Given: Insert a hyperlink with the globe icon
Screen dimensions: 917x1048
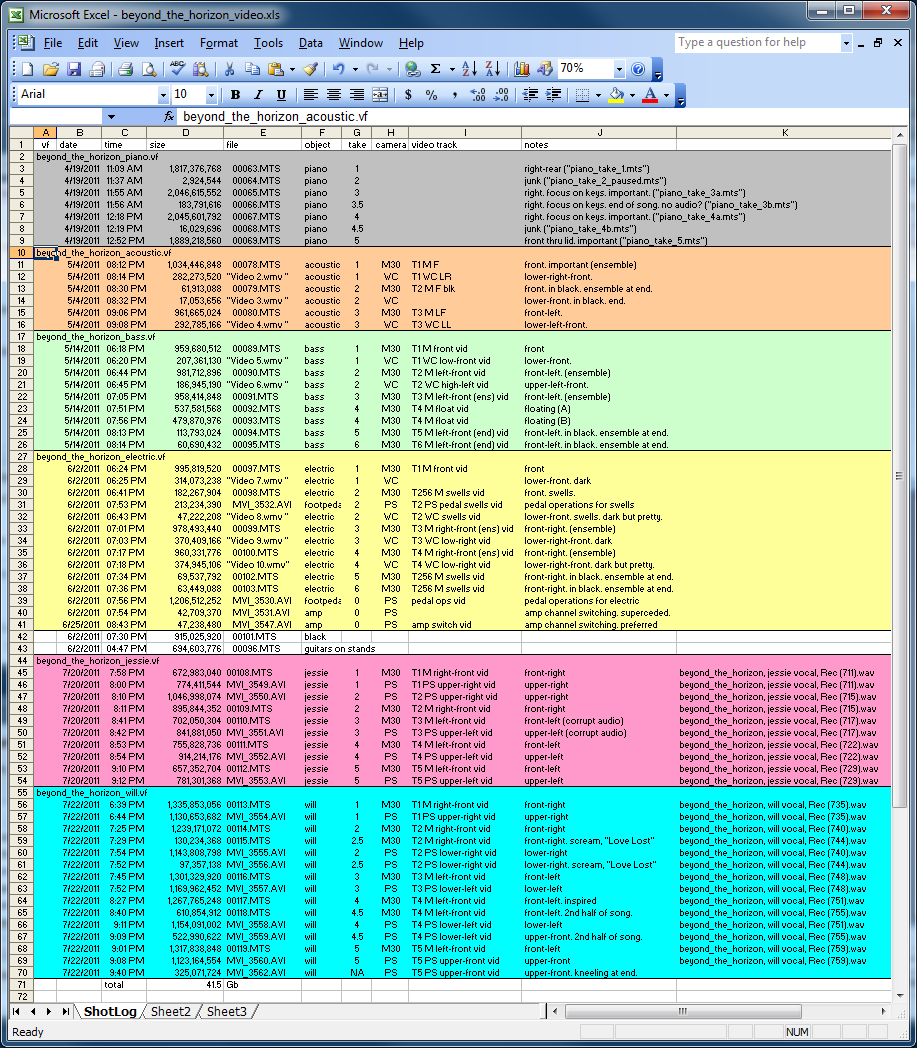Looking at the screenshot, I should click(x=412, y=69).
